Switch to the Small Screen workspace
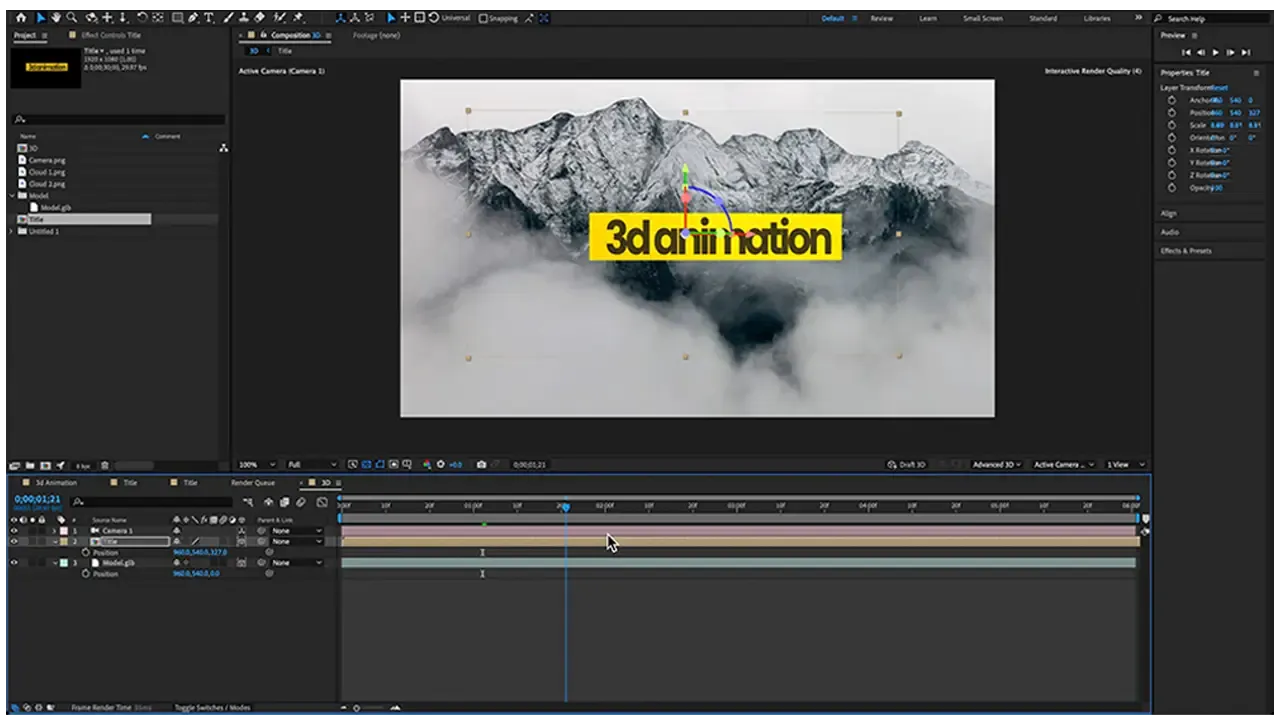Image resolution: width=1280 pixels, height=720 pixels. 982,18
